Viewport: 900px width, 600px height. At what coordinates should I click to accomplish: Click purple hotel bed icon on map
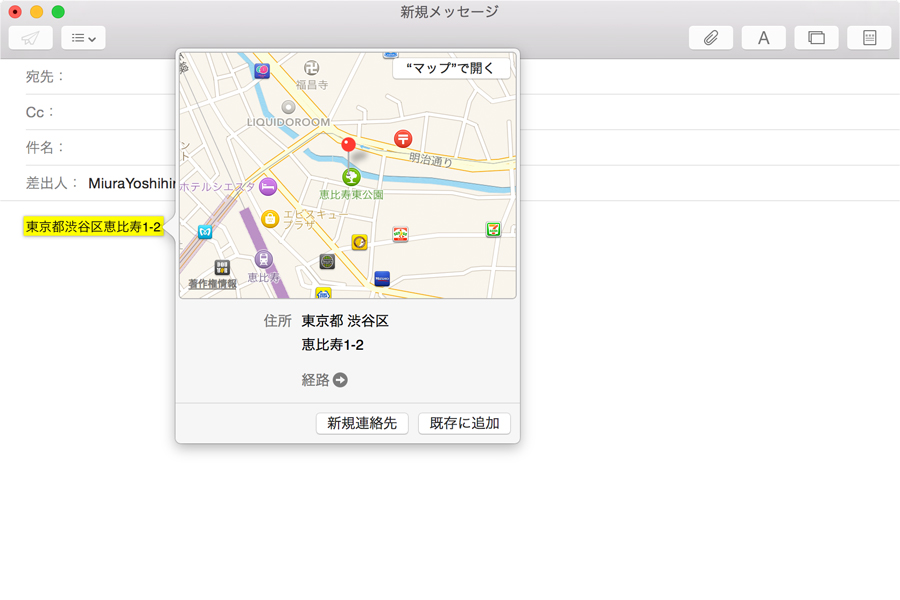tap(268, 187)
